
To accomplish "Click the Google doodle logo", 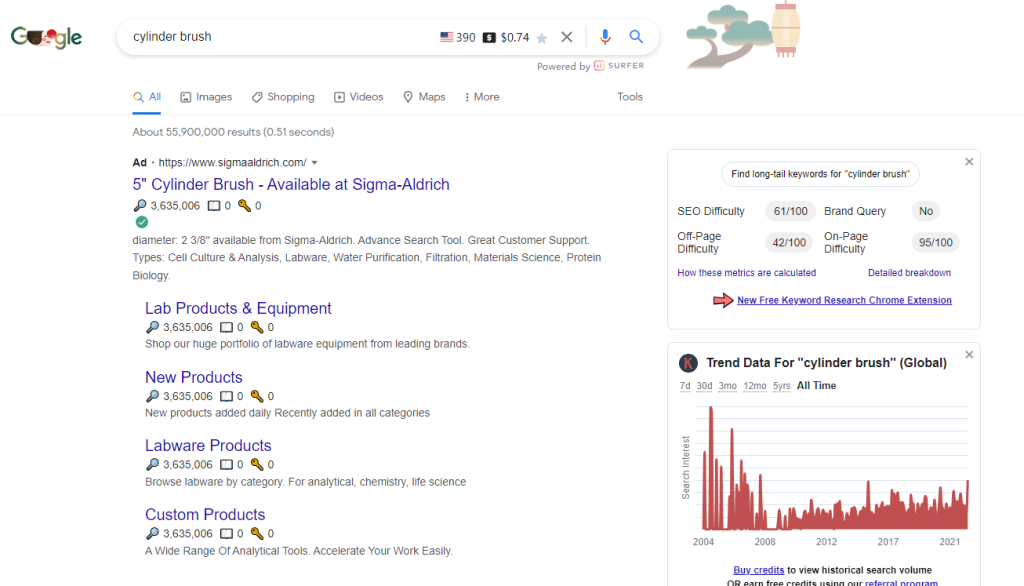I will (46, 37).
